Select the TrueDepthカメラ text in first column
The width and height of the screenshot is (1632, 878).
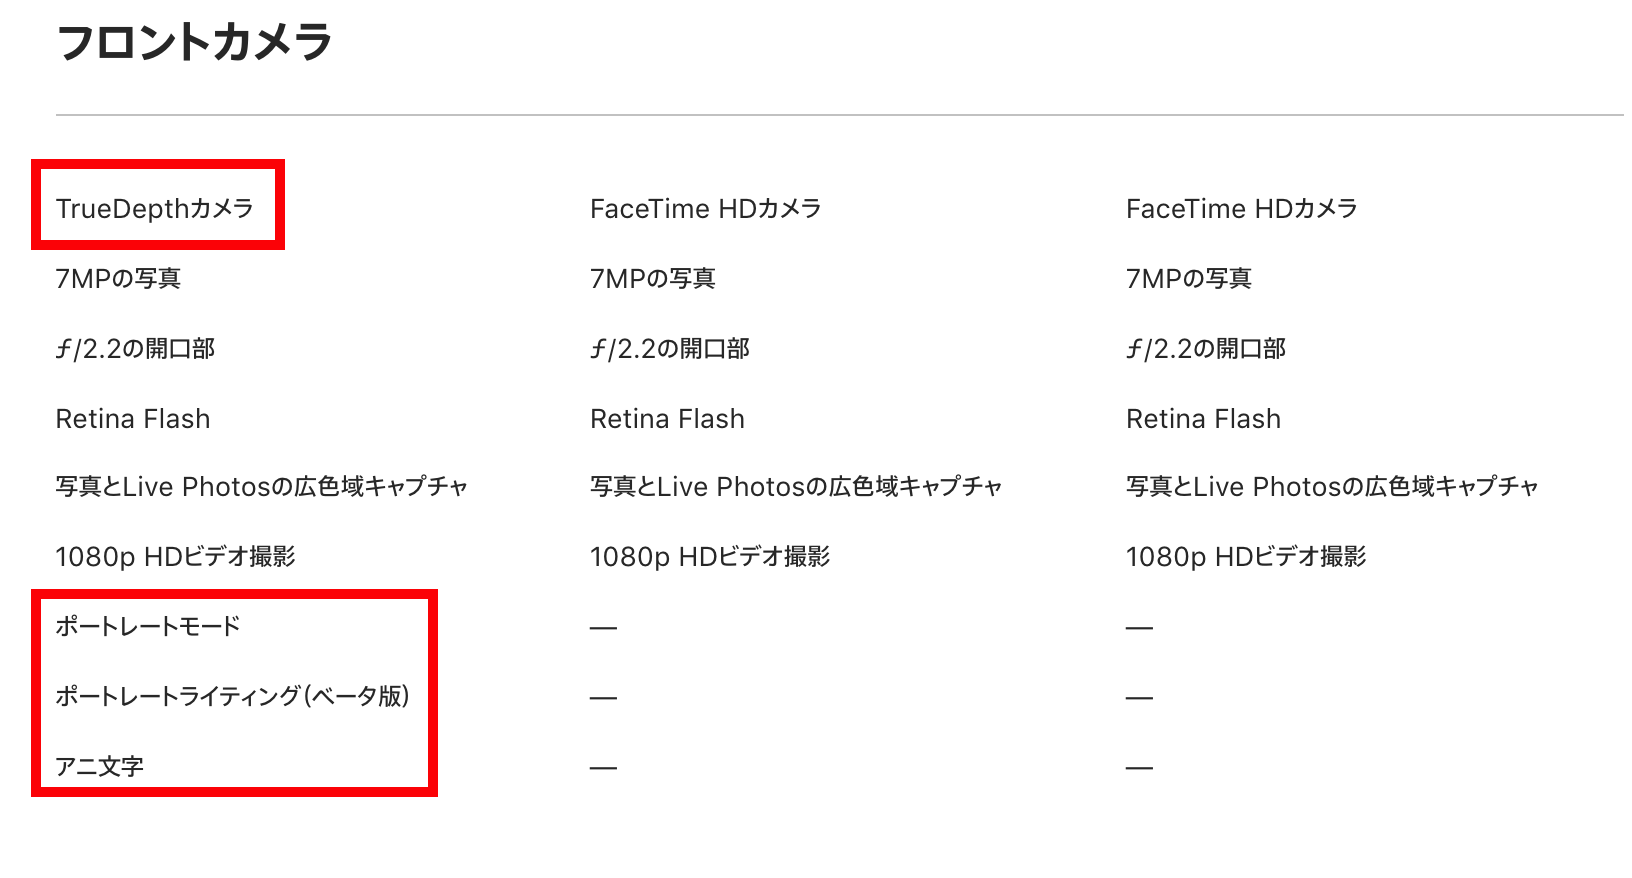(155, 208)
